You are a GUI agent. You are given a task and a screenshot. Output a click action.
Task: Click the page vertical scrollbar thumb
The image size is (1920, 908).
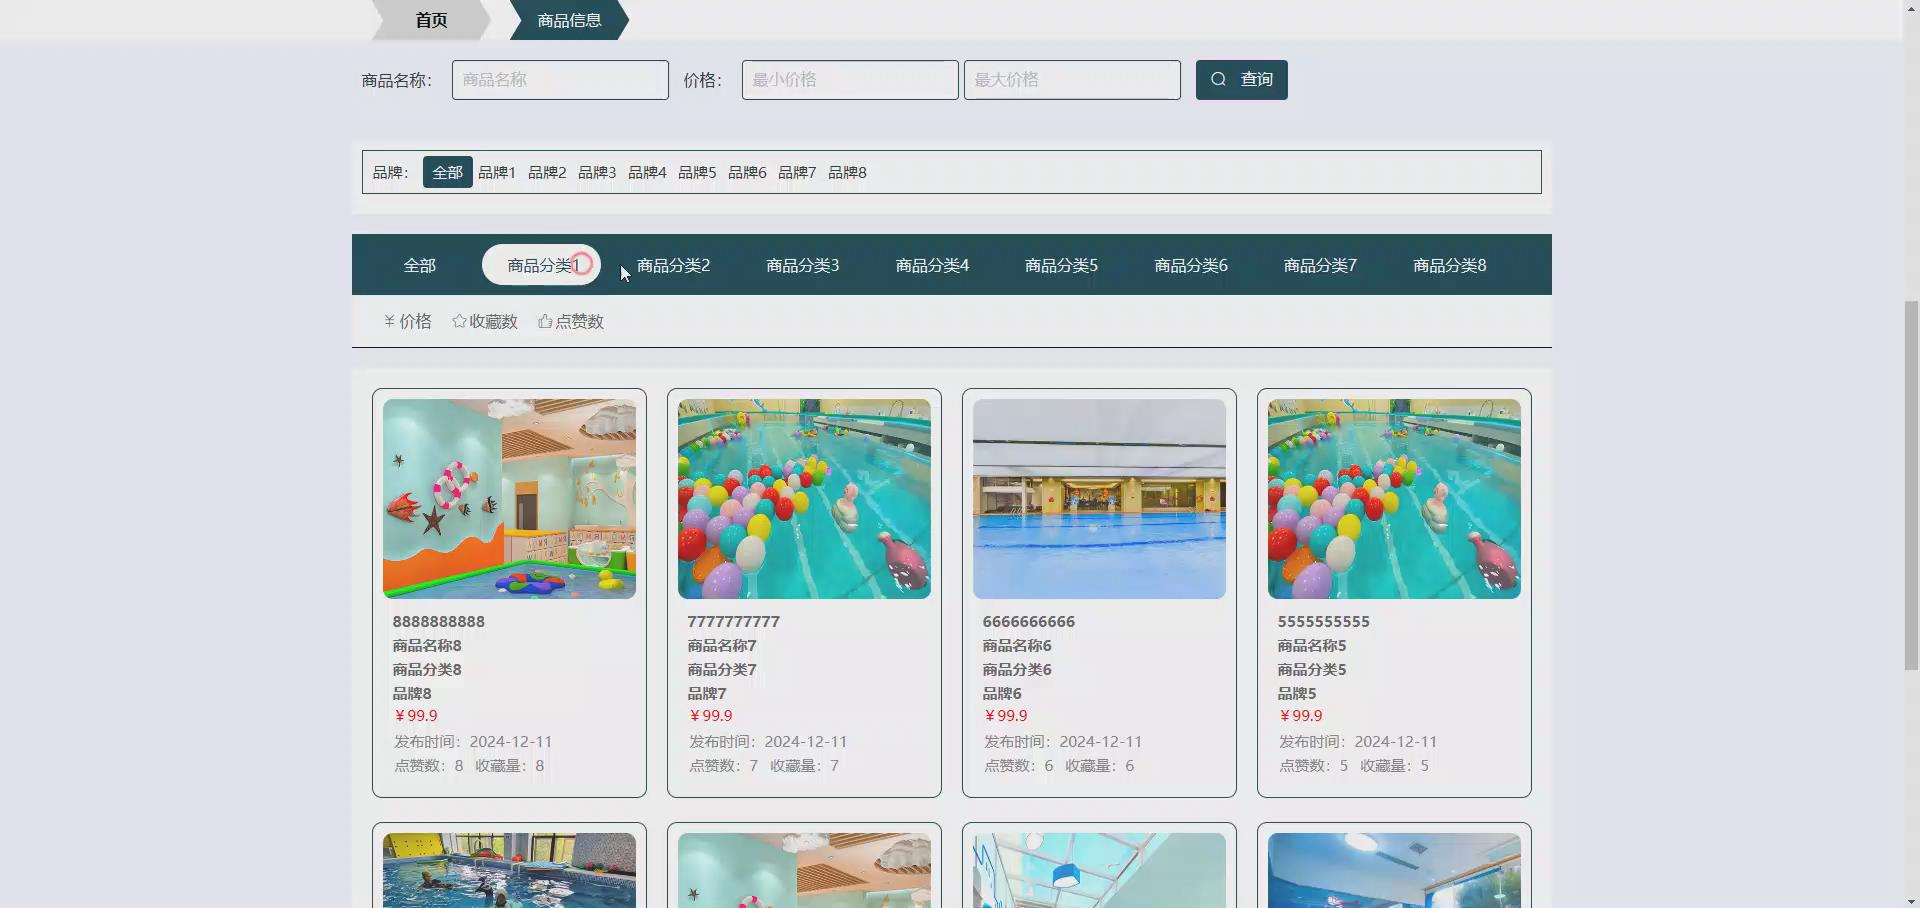tap(1911, 483)
